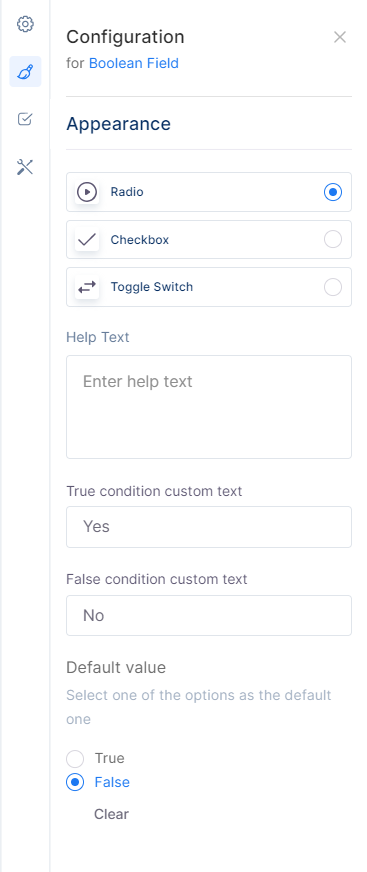Click the Radio option play icon
The image size is (367, 872).
click(87, 192)
